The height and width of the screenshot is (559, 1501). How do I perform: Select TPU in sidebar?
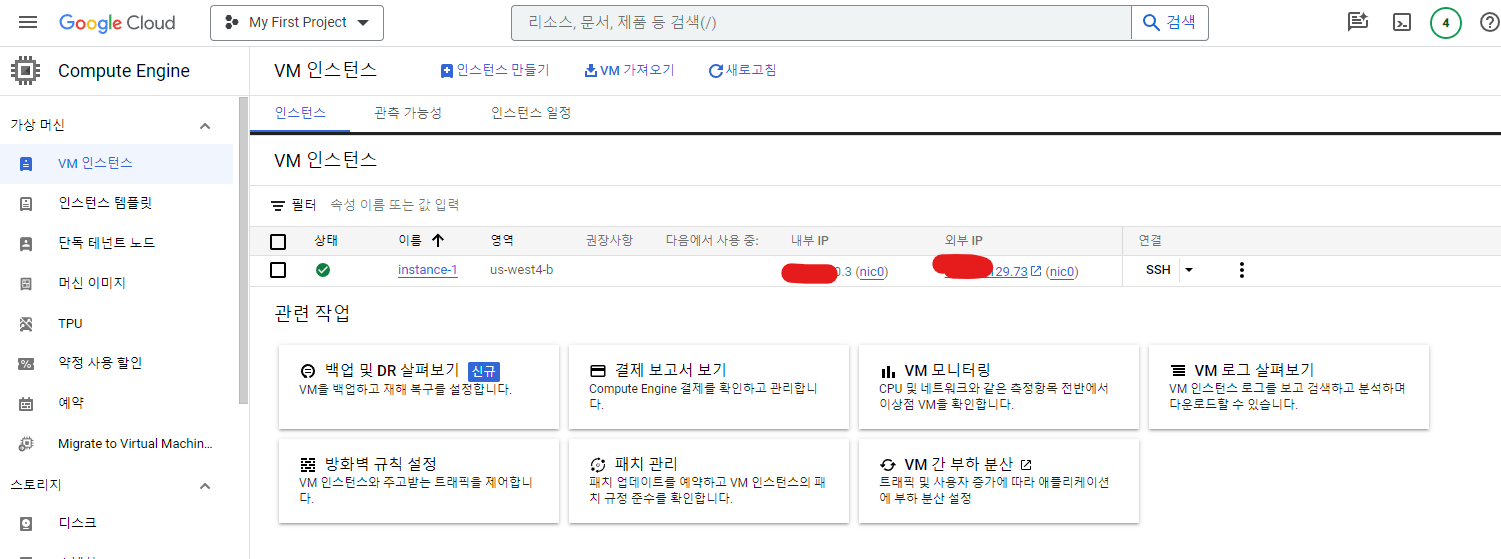tap(117, 324)
